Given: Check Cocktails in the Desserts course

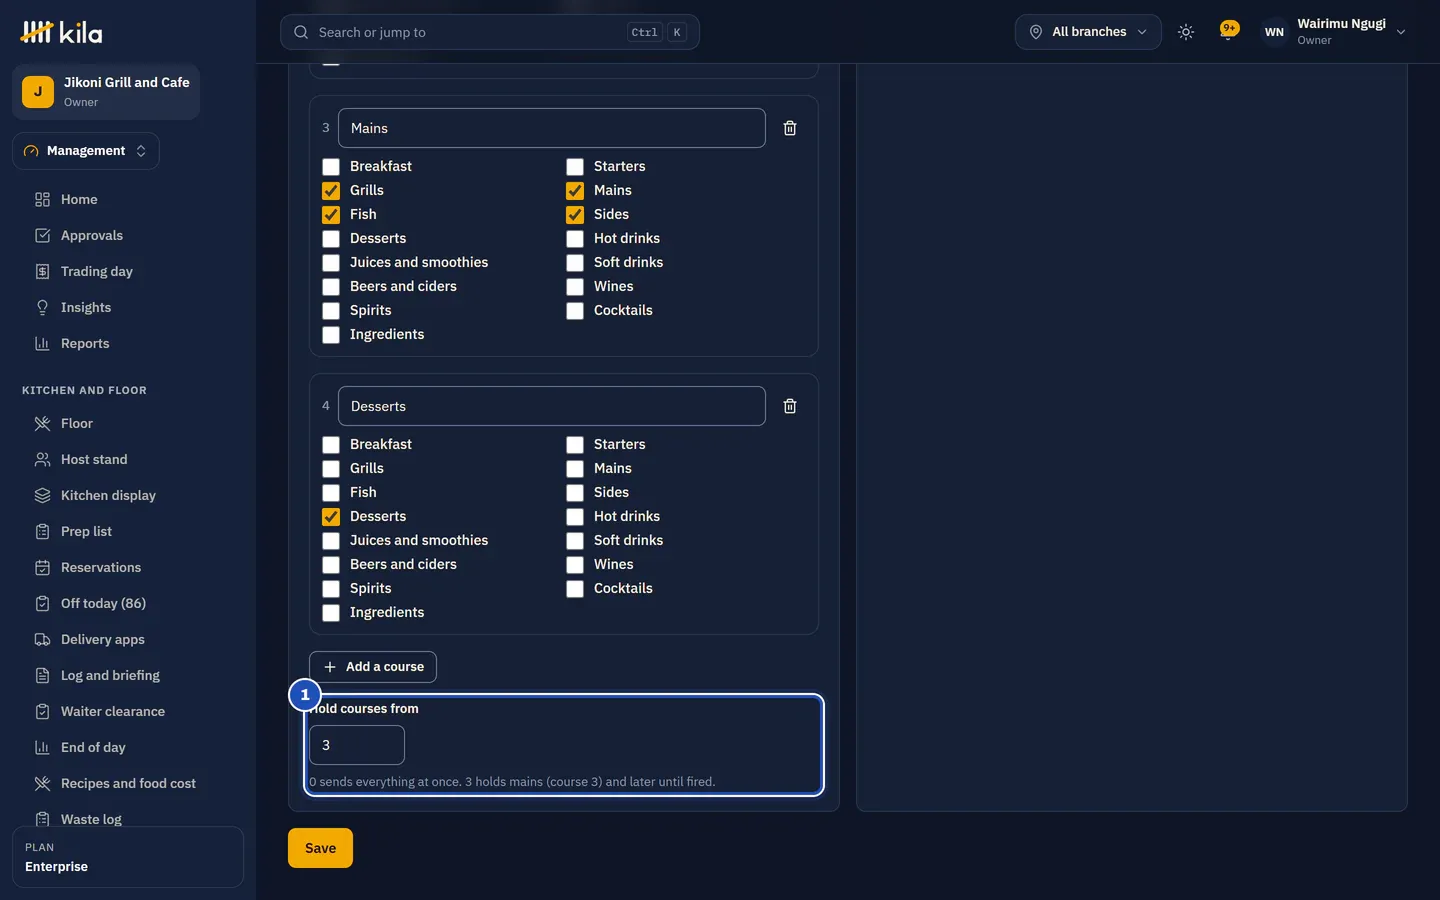Looking at the screenshot, I should (575, 589).
